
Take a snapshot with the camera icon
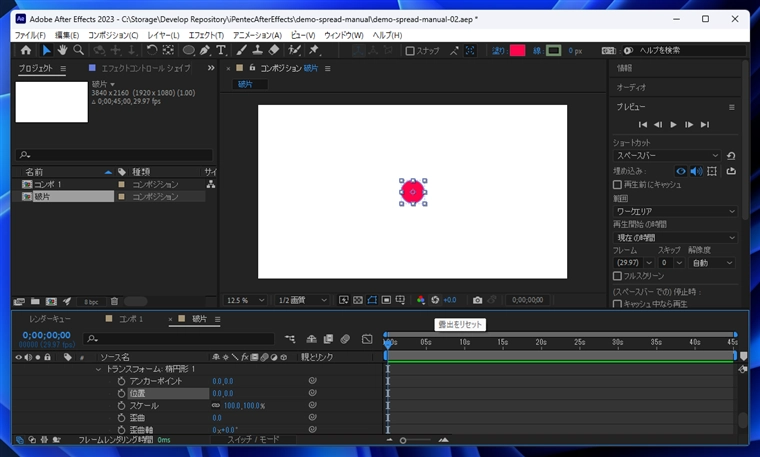[x=477, y=300]
